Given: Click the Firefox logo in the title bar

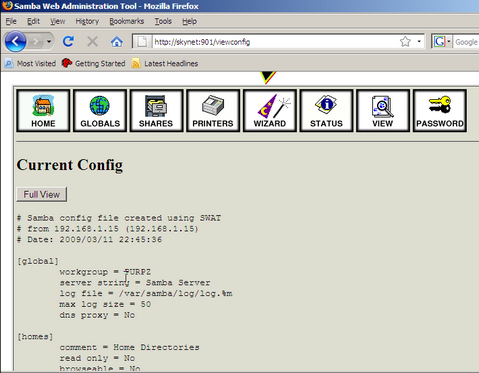Looking at the screenshot, I should tap(7, 6).
